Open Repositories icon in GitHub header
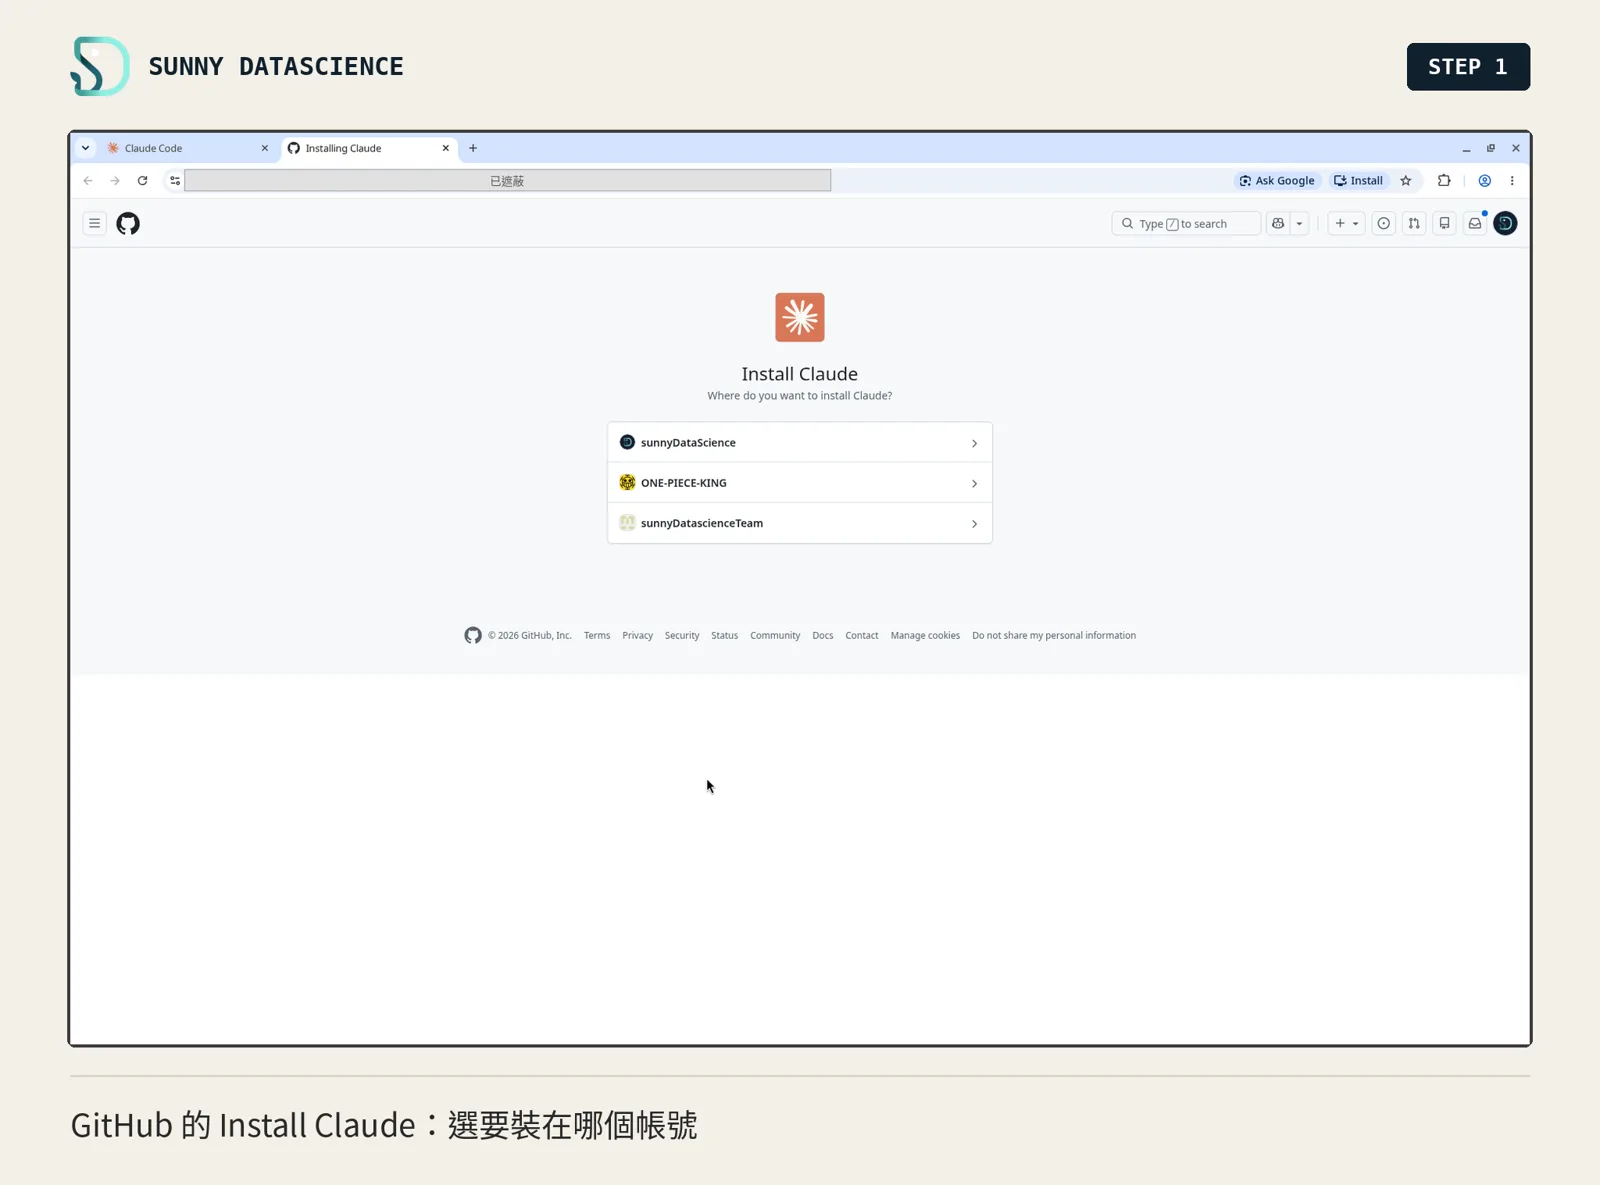 pyautogui.click(x=1444, y=223)
